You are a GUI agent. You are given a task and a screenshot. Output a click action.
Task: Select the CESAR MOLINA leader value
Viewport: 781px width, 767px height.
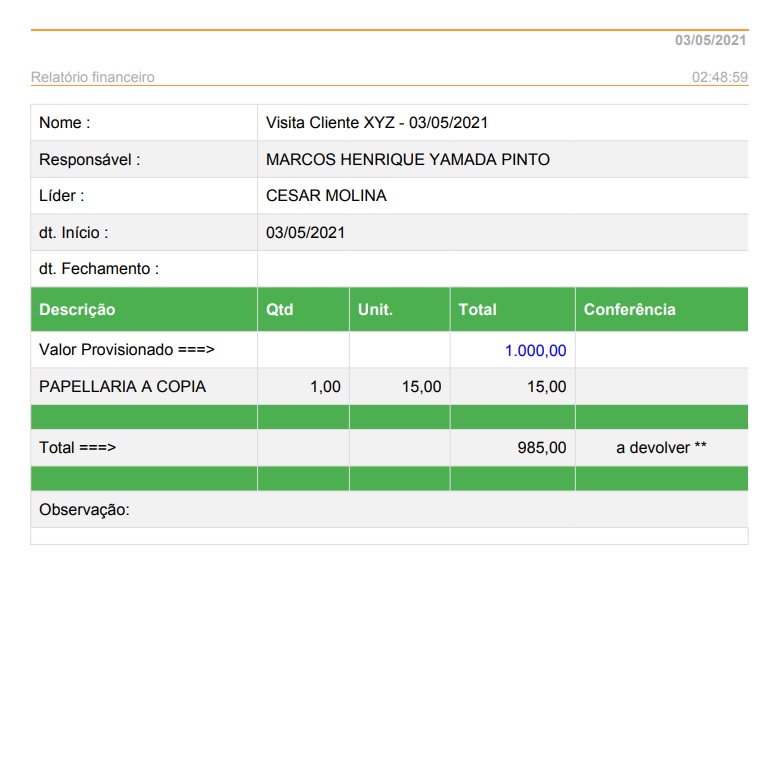click(326, 196)
